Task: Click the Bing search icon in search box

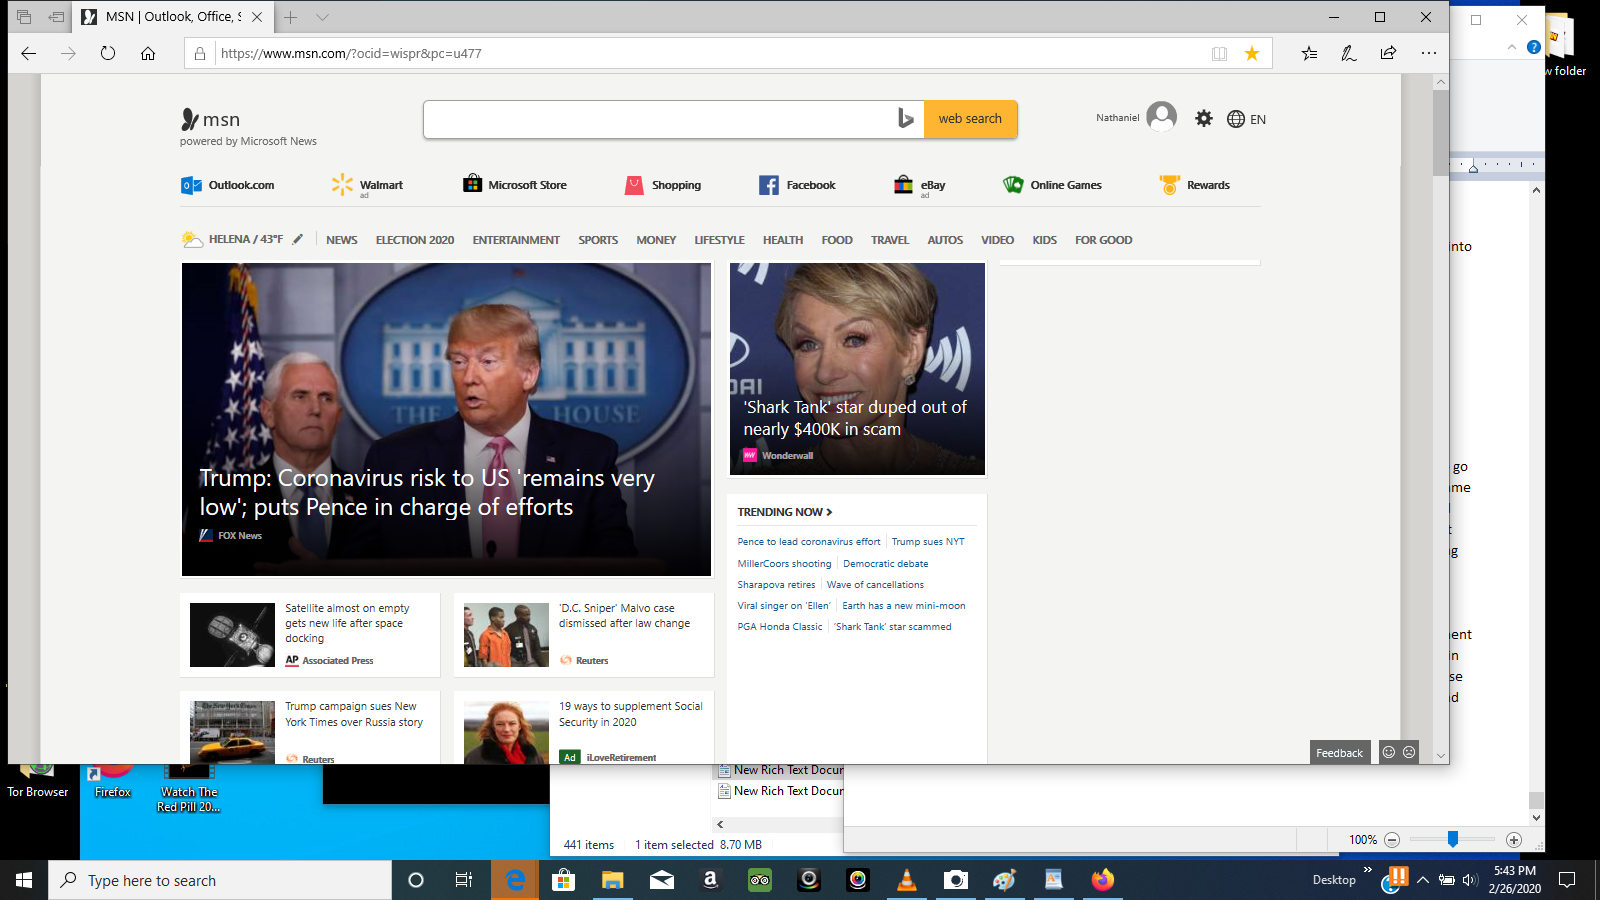Action: click(905, 119)
